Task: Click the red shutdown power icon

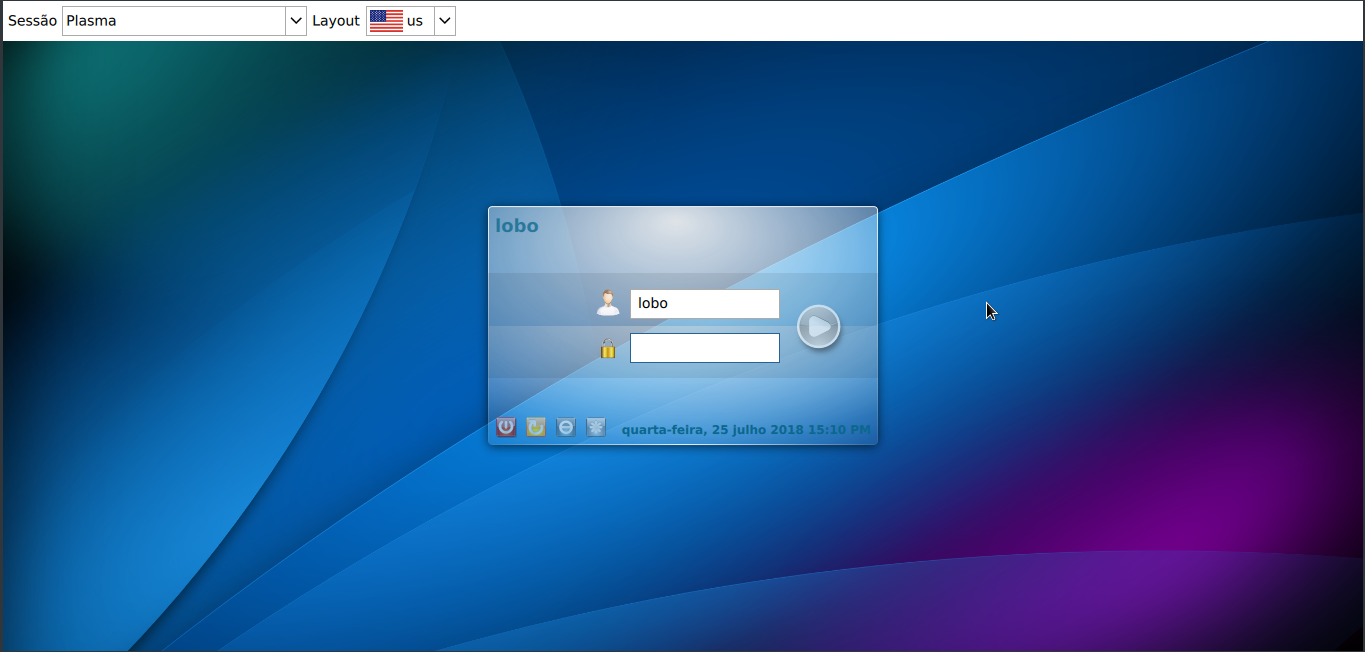Action: pyautogui.click(x=506, y=427)
